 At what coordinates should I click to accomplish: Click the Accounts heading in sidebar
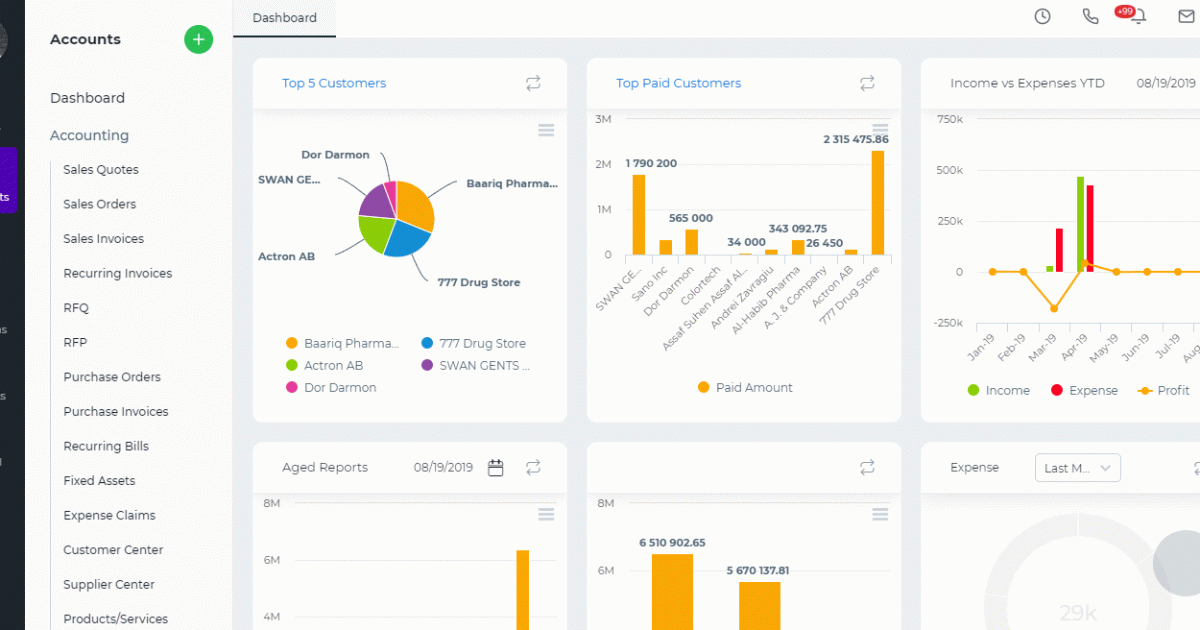click(85, 39)
